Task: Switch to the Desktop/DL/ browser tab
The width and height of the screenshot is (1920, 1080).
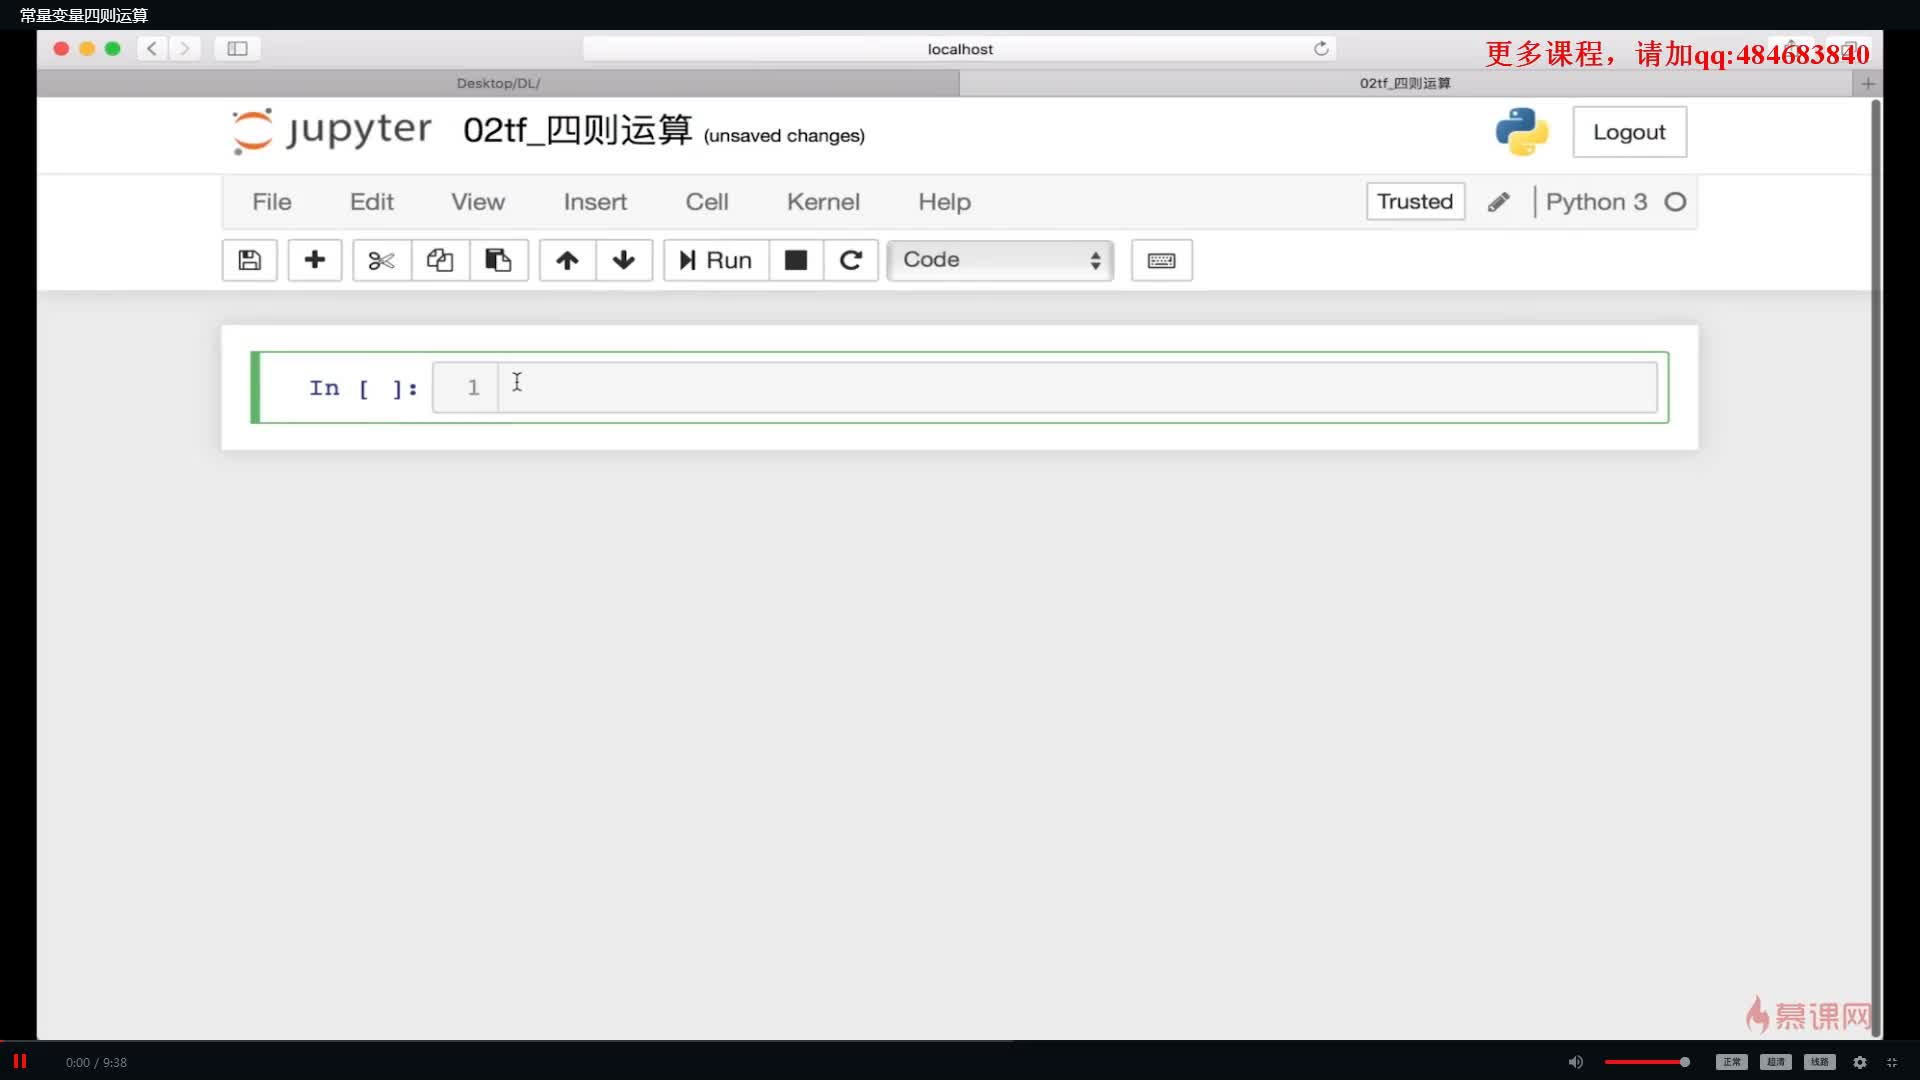Action: click(498, 83)
